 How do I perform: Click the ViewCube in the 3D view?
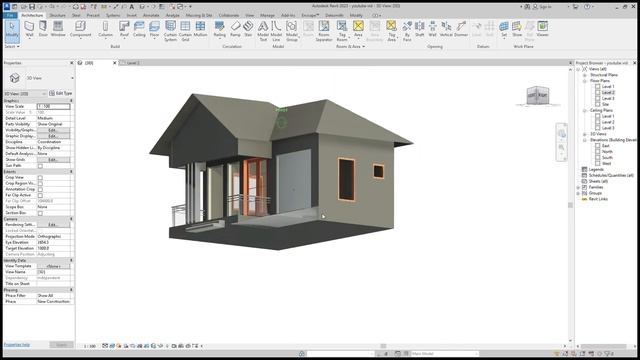pyautogui.click(x=538, y=96)
